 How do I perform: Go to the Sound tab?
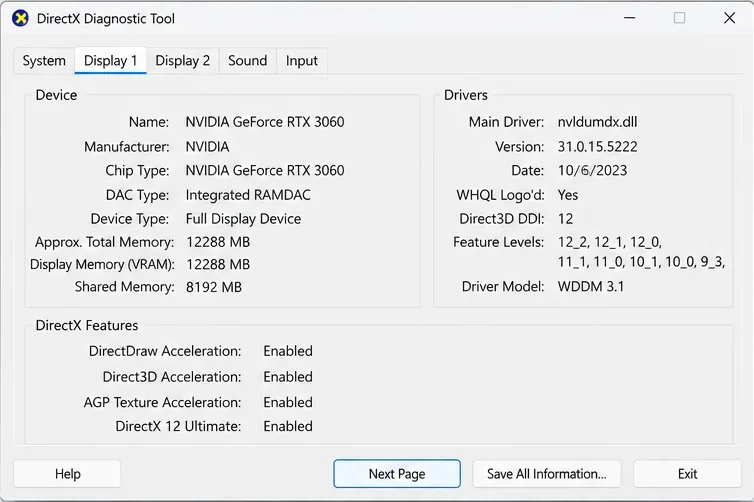(247, 61)
